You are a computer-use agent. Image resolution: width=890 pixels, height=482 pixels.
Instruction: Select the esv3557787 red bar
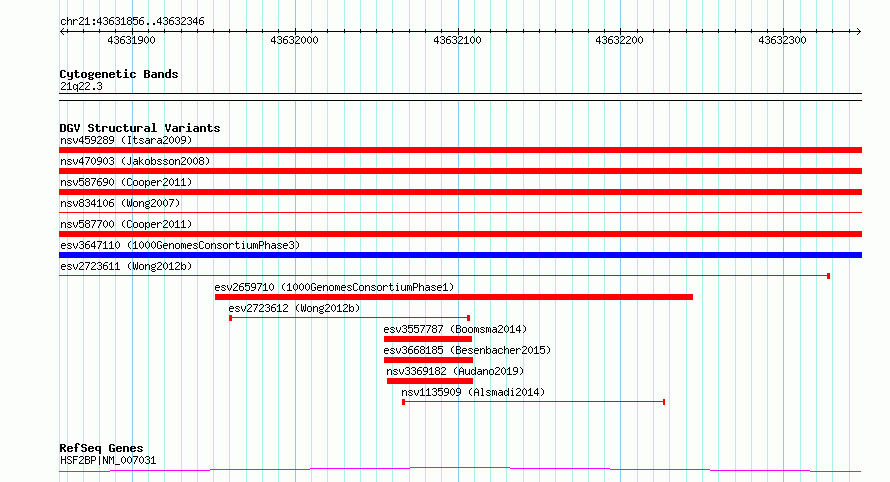pyautogui.click(x=428, y=339)
